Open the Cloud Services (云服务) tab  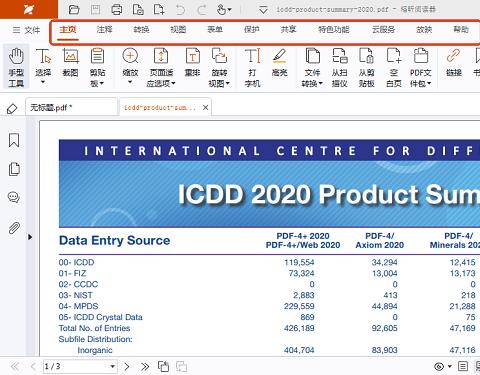tap(383, 30)
